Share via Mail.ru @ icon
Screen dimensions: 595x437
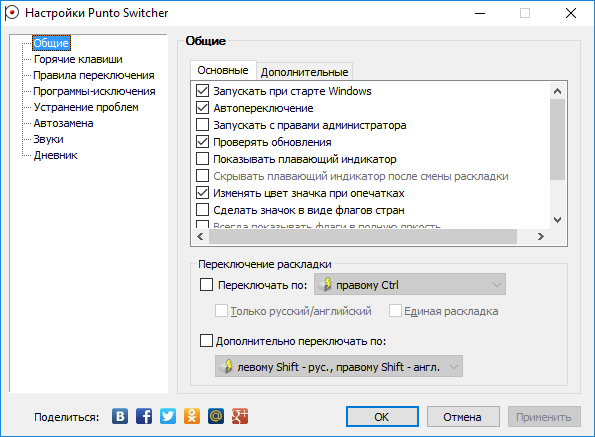216,417
